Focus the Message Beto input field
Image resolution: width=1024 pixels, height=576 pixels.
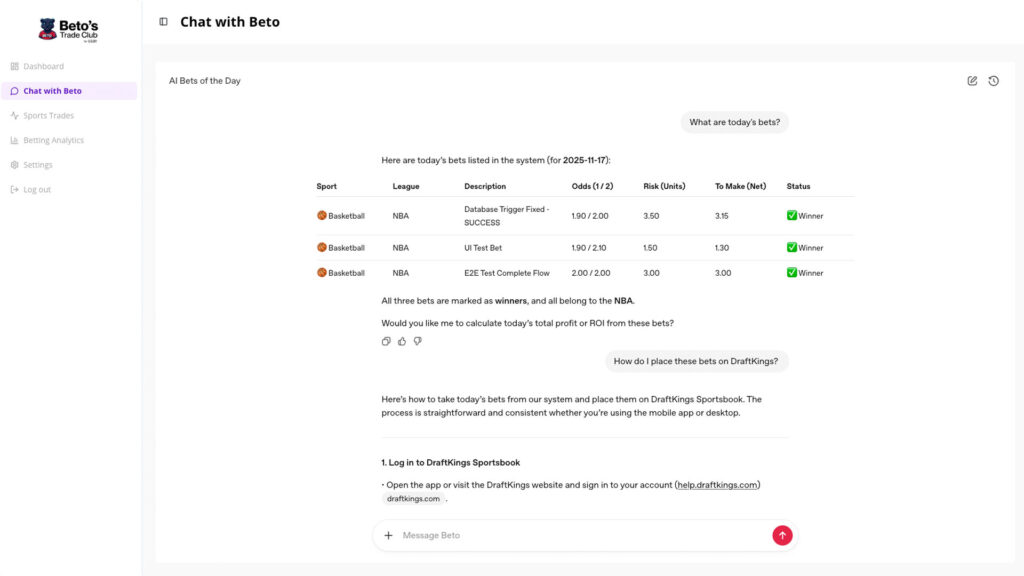tap(580, 535)
